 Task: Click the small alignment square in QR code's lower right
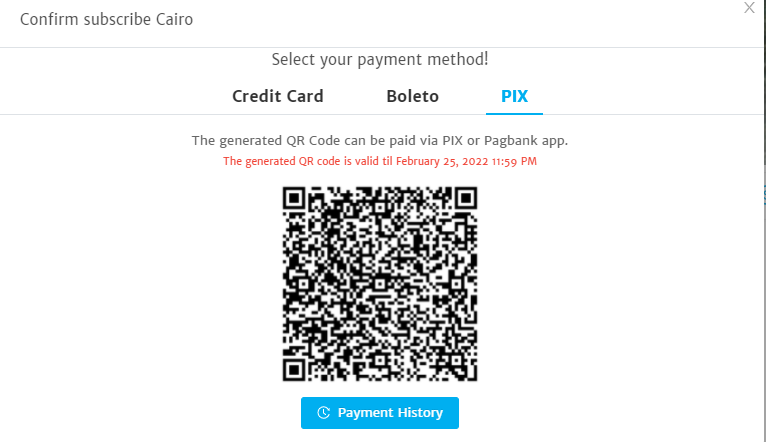click(x=456, y=360)
